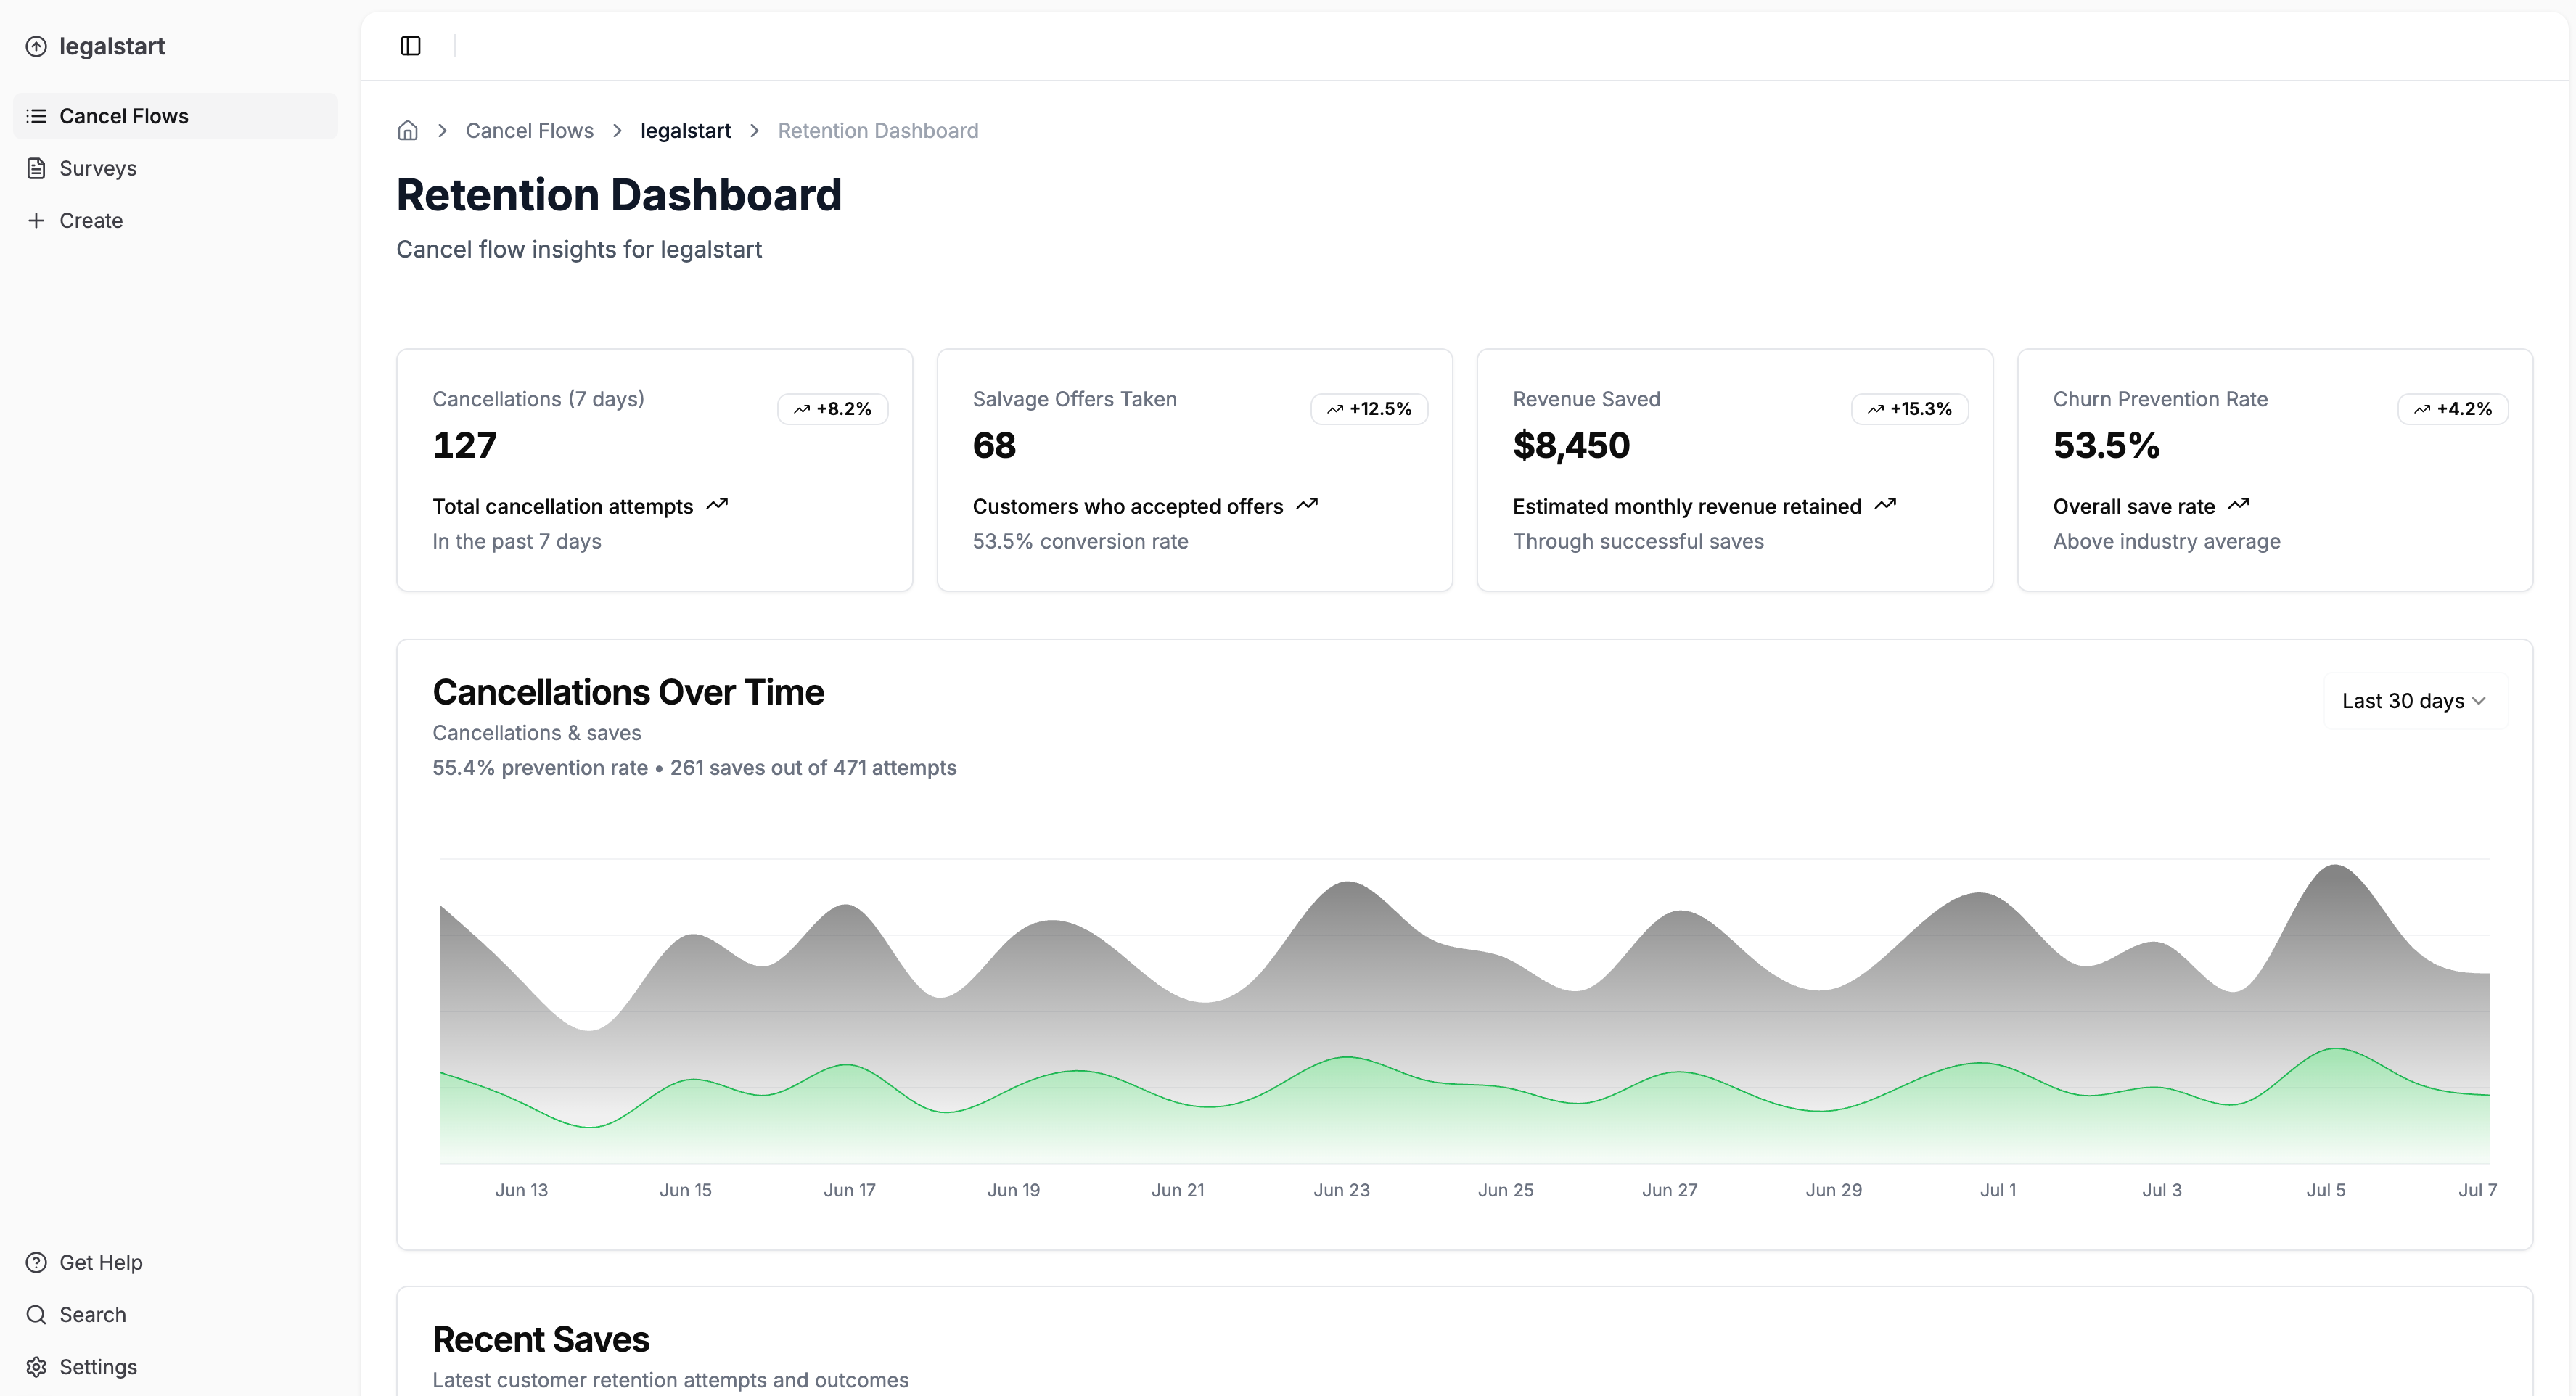Screen dimensions: 2576x1396
Task: Click the +8.2% trend badge
Action: pyautogui.click(x=832, y=409)
